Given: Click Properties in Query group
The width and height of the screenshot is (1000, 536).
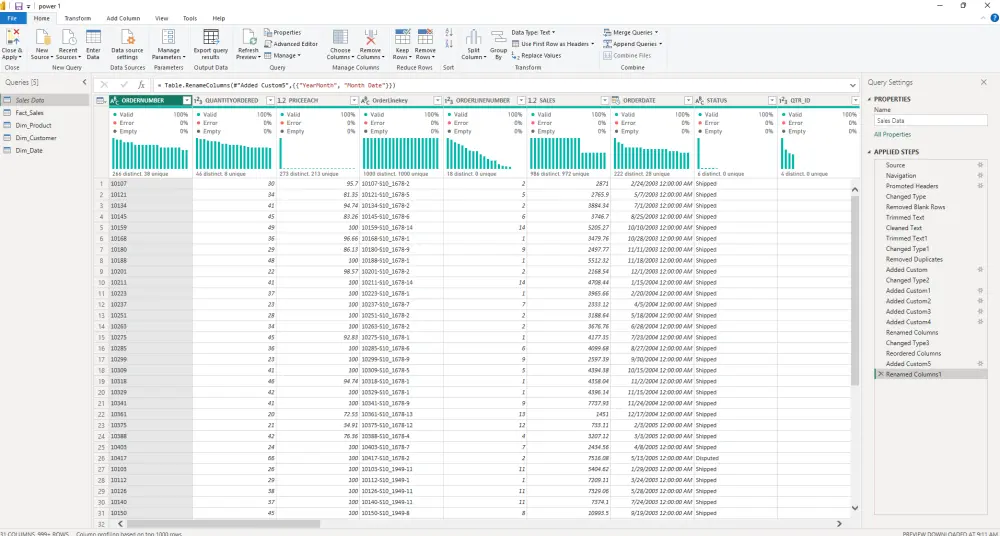Looking at the screenshot, I should click(x=283, y=32).
